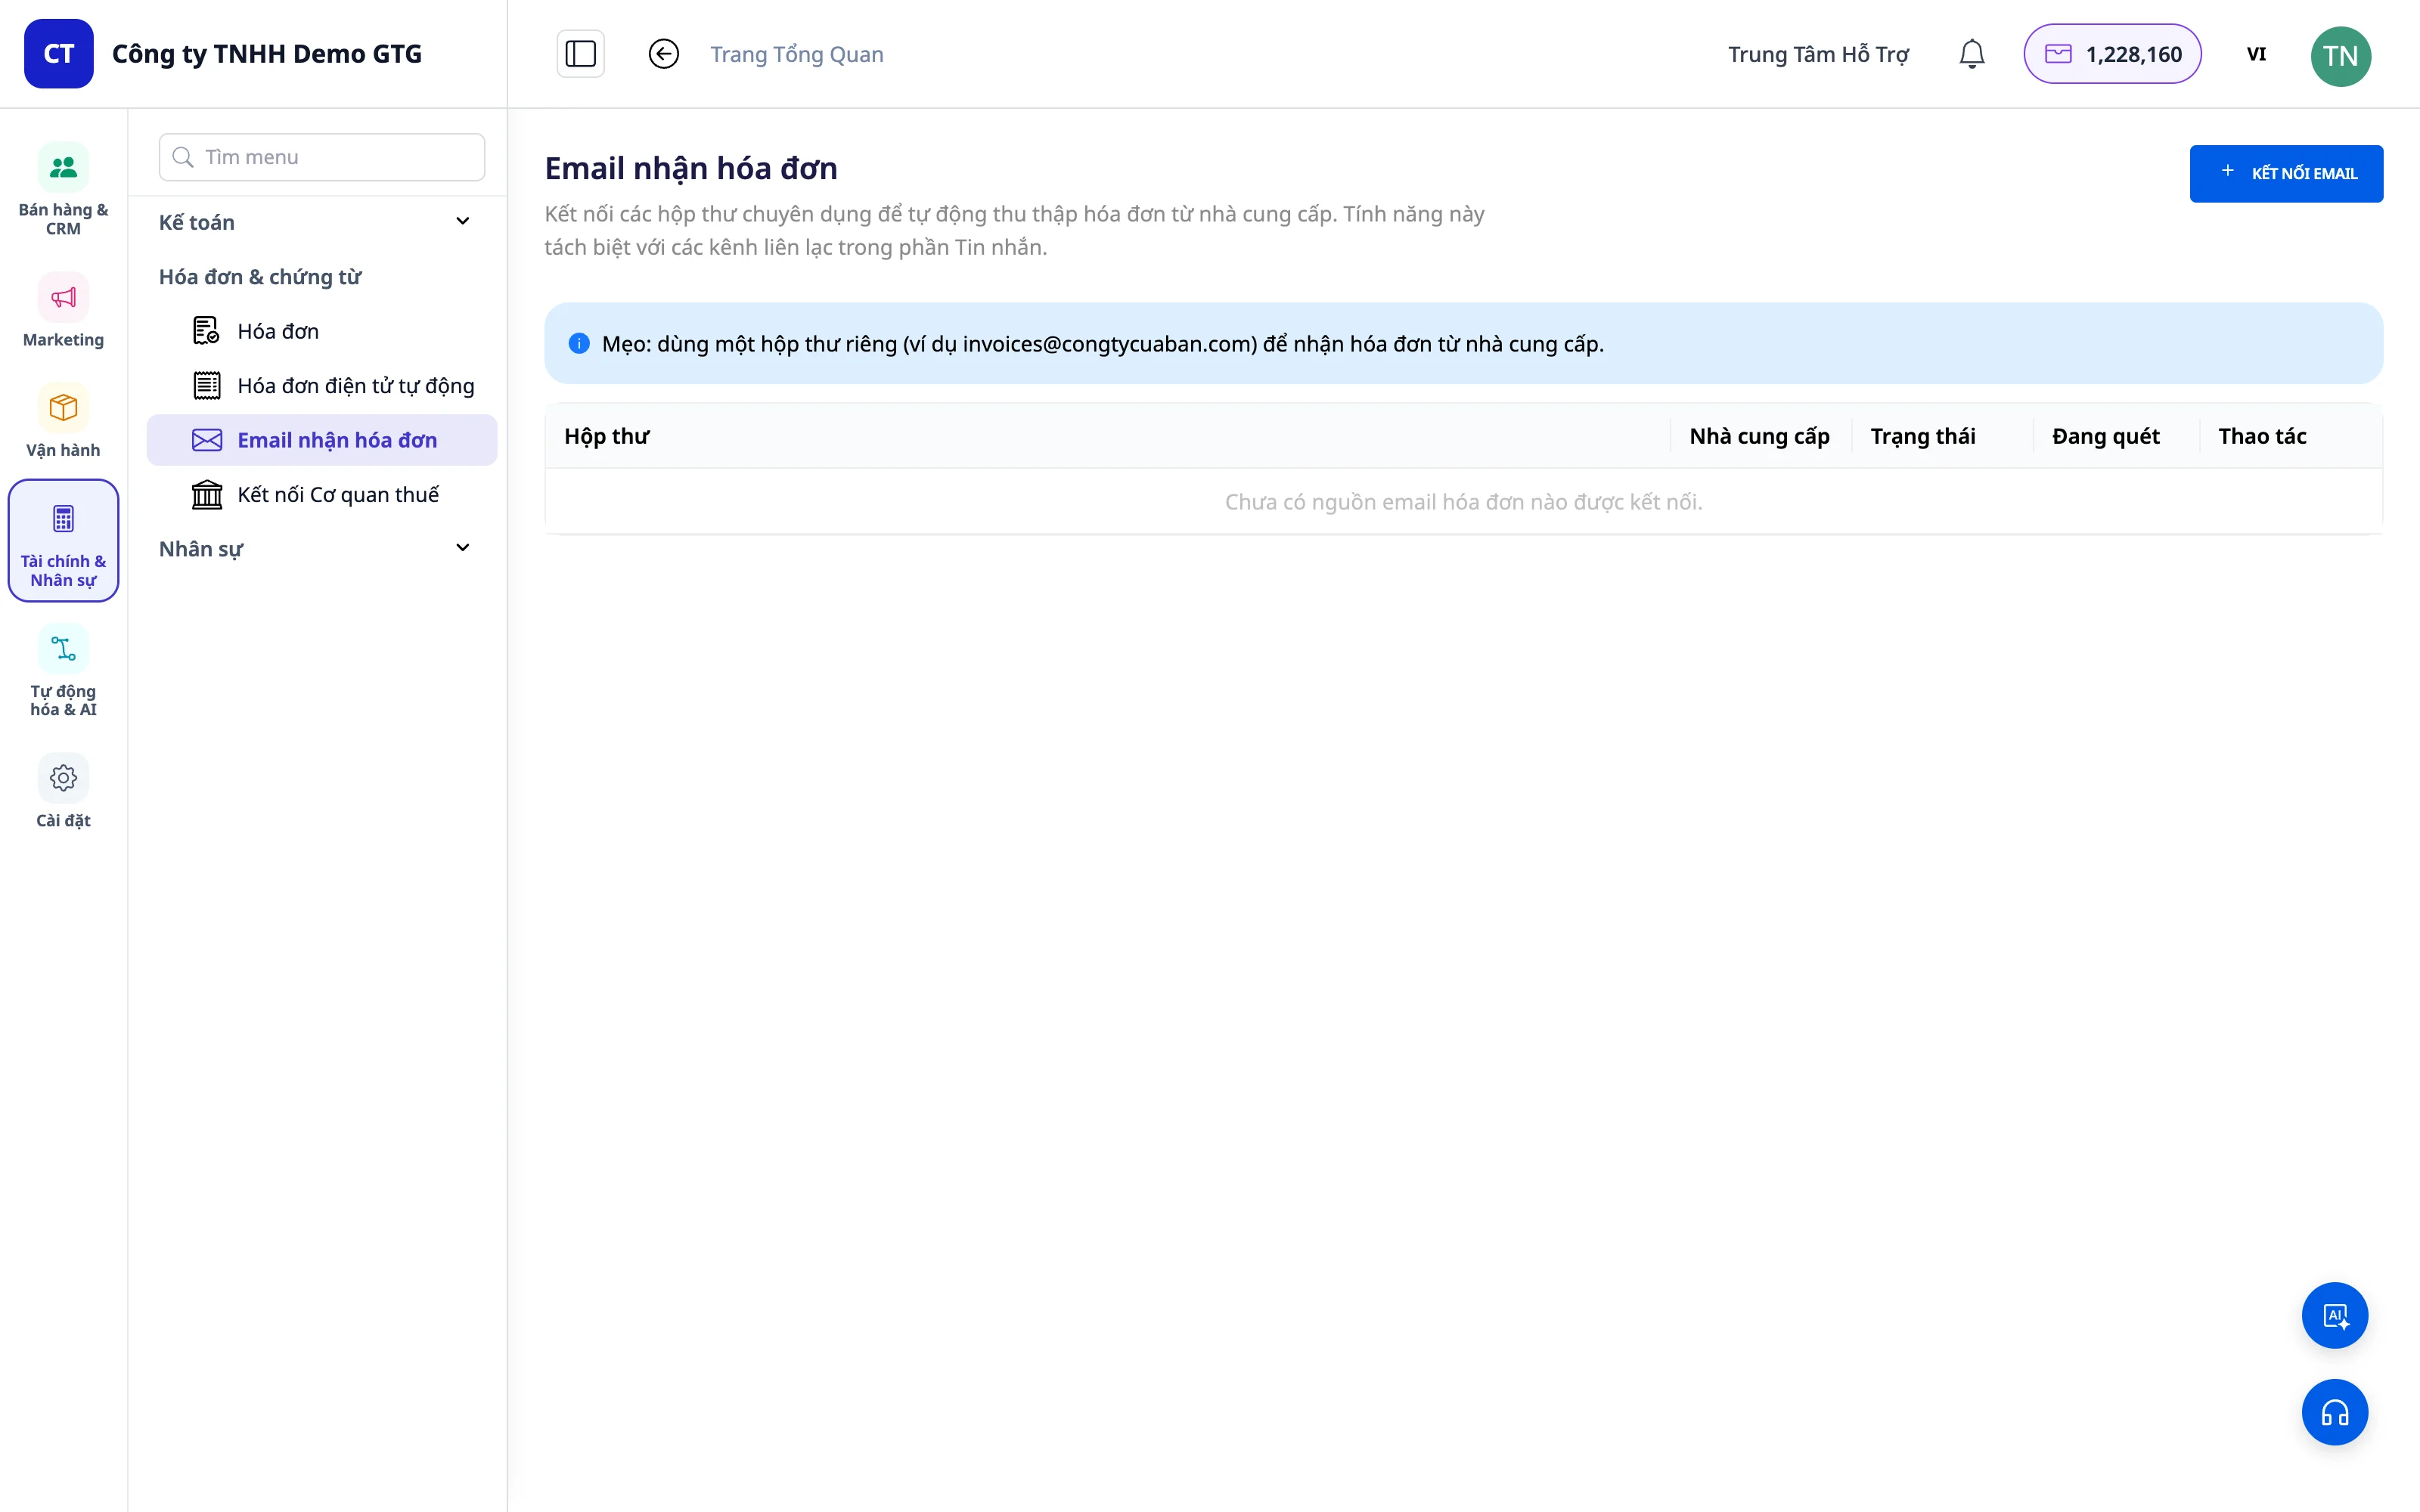This screenshot has width=2420, height=1512.
Task: Click the Hóa đơn & chứng từ section header
Action: tap(260, 277)
